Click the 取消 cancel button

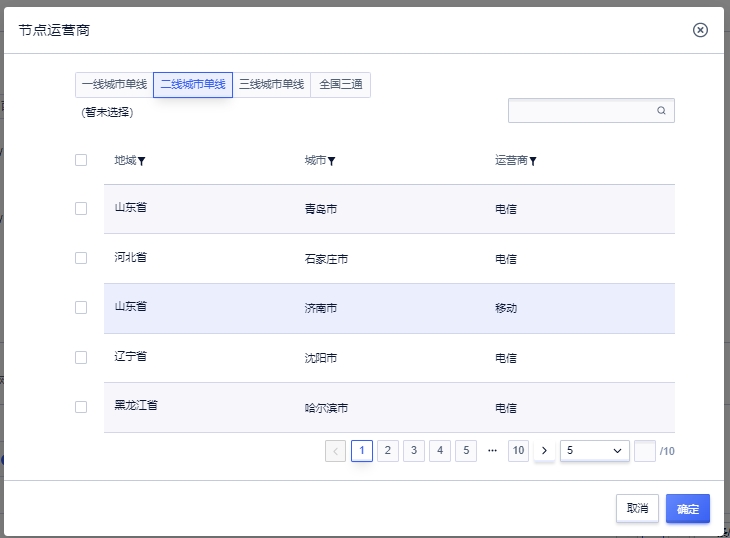[x=637, y=508]
